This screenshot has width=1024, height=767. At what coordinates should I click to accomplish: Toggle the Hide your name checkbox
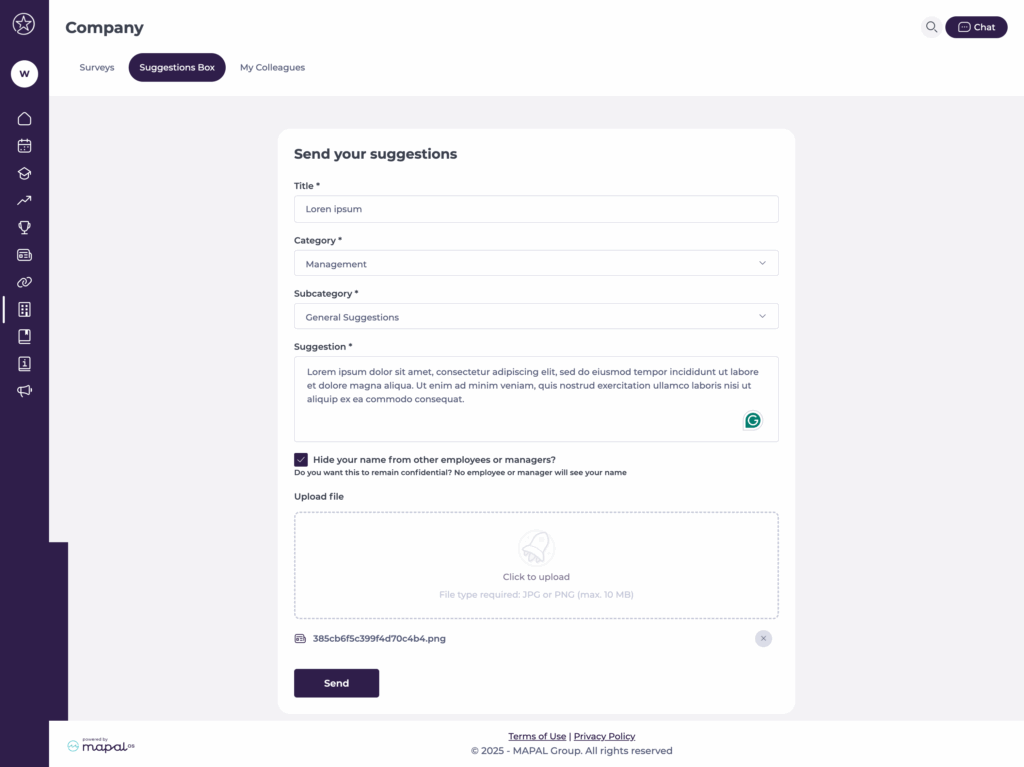pyautogui.click(x=301, y=460)
